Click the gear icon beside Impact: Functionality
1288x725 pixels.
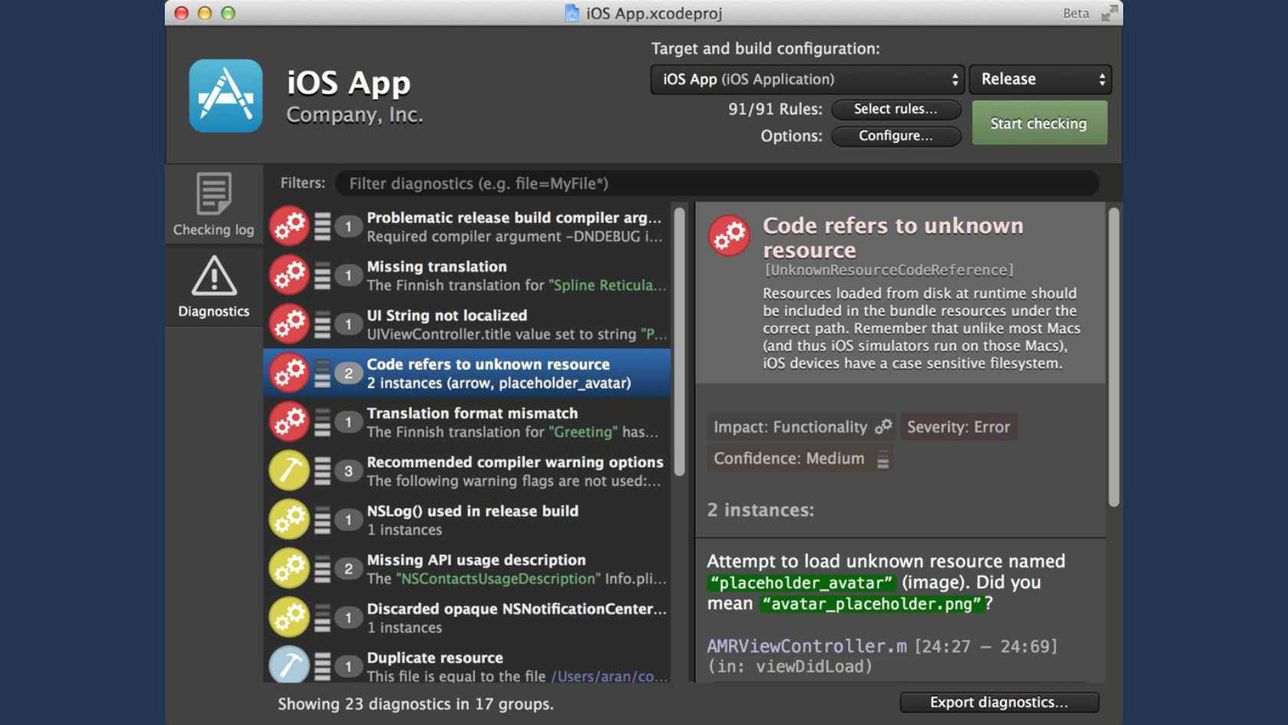pos(883,427)
